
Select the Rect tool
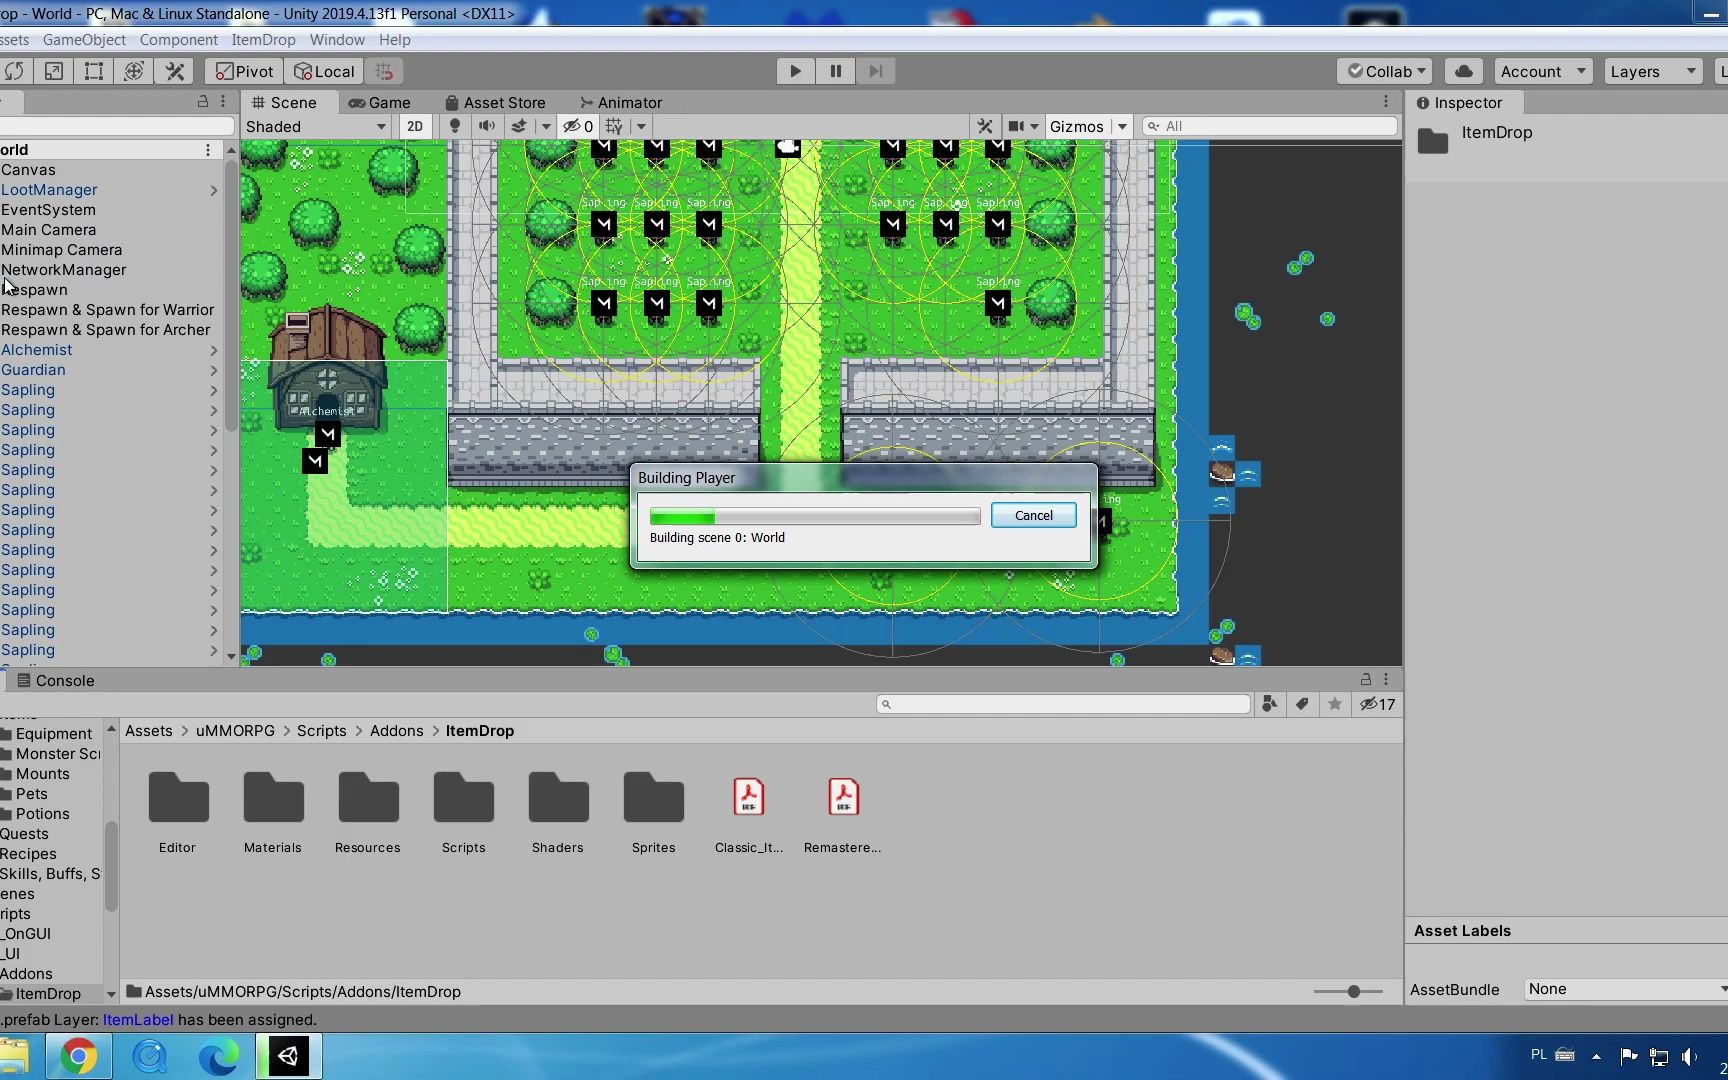pyautogui.click(x=93, y=71)
